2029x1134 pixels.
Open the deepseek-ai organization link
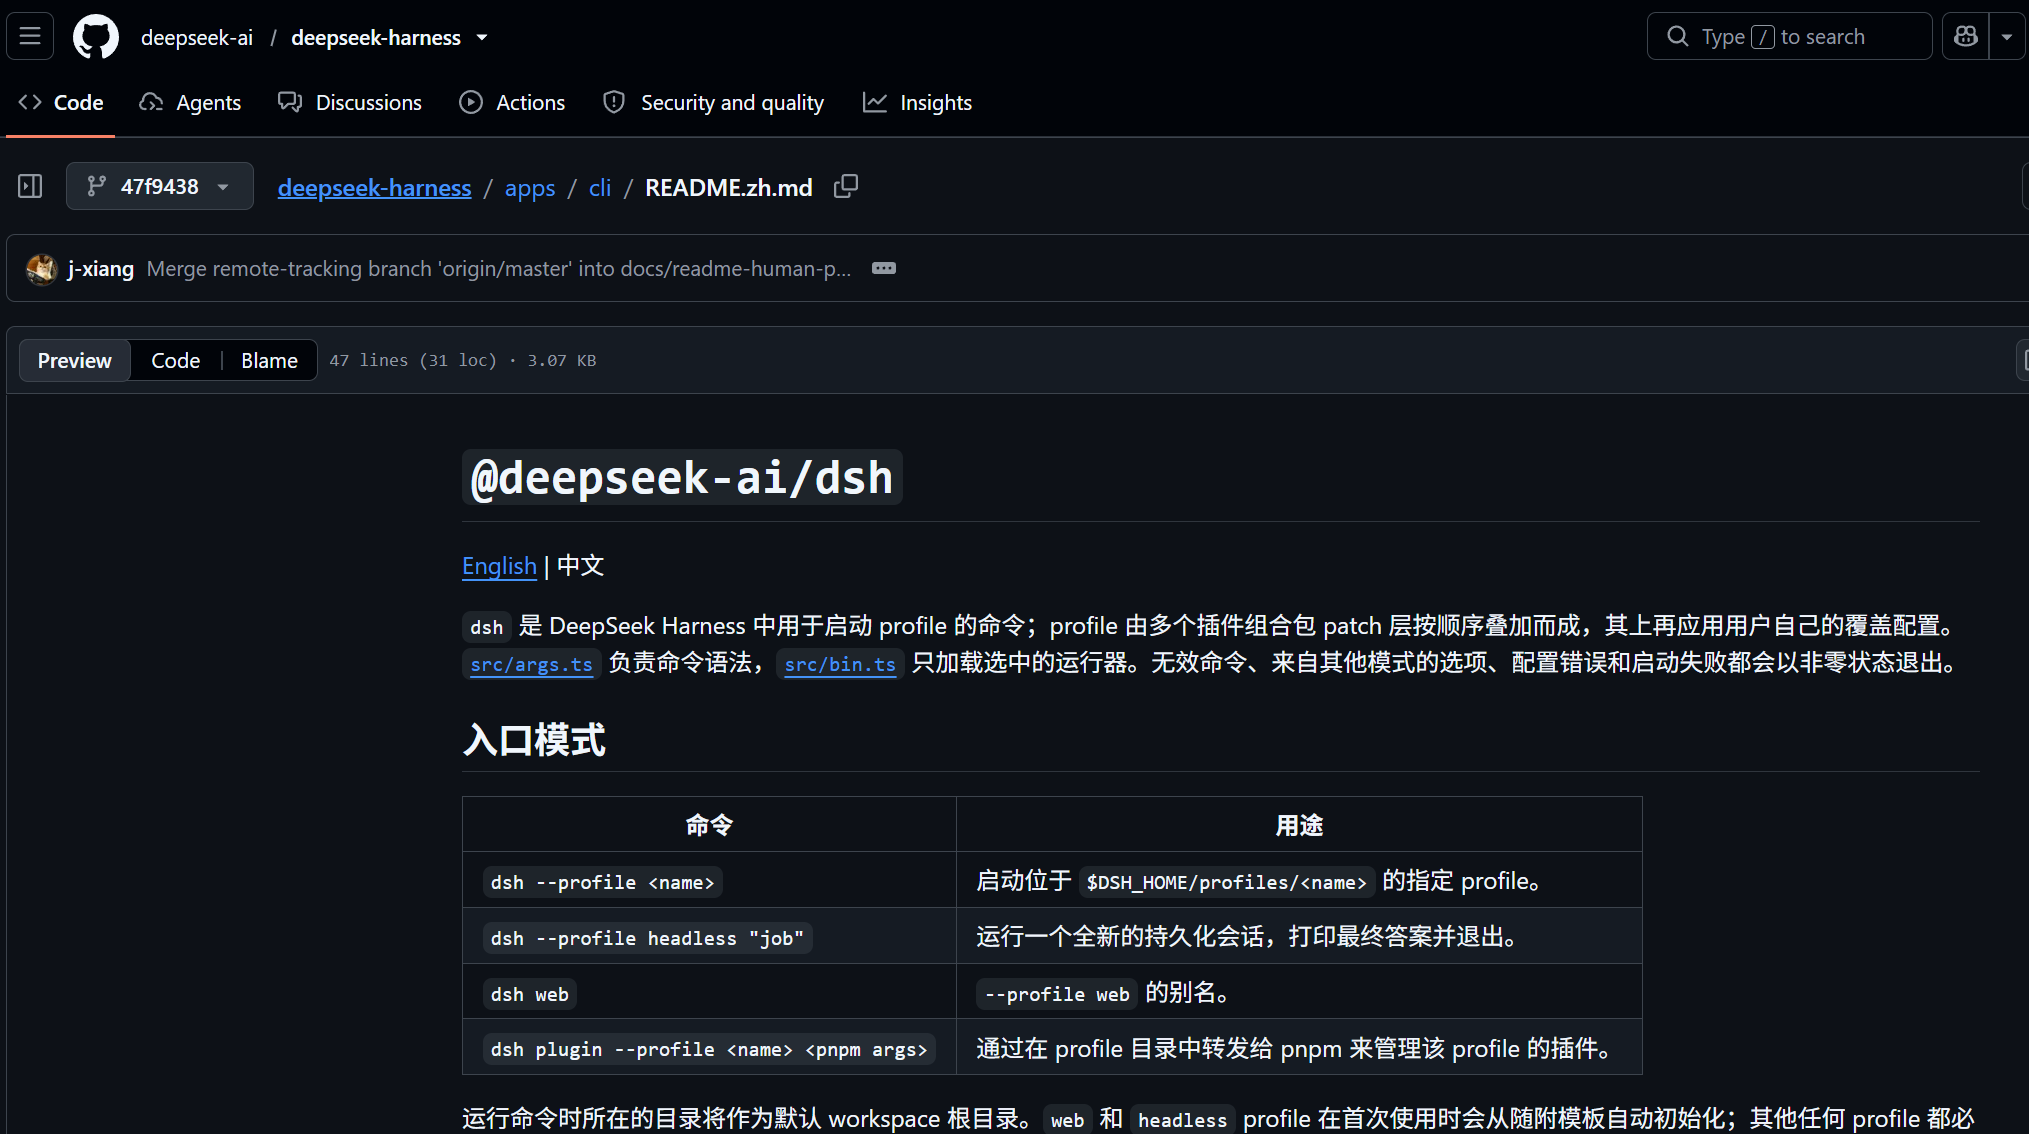tap(197, 38)
